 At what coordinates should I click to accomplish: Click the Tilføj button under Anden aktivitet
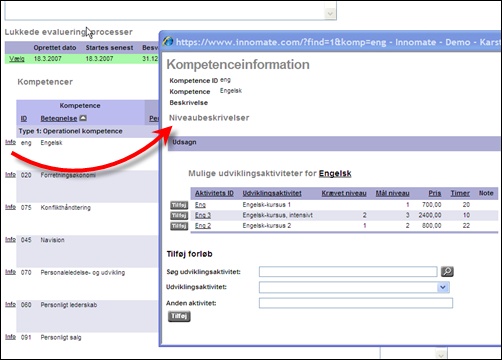(x=179, y=316)
